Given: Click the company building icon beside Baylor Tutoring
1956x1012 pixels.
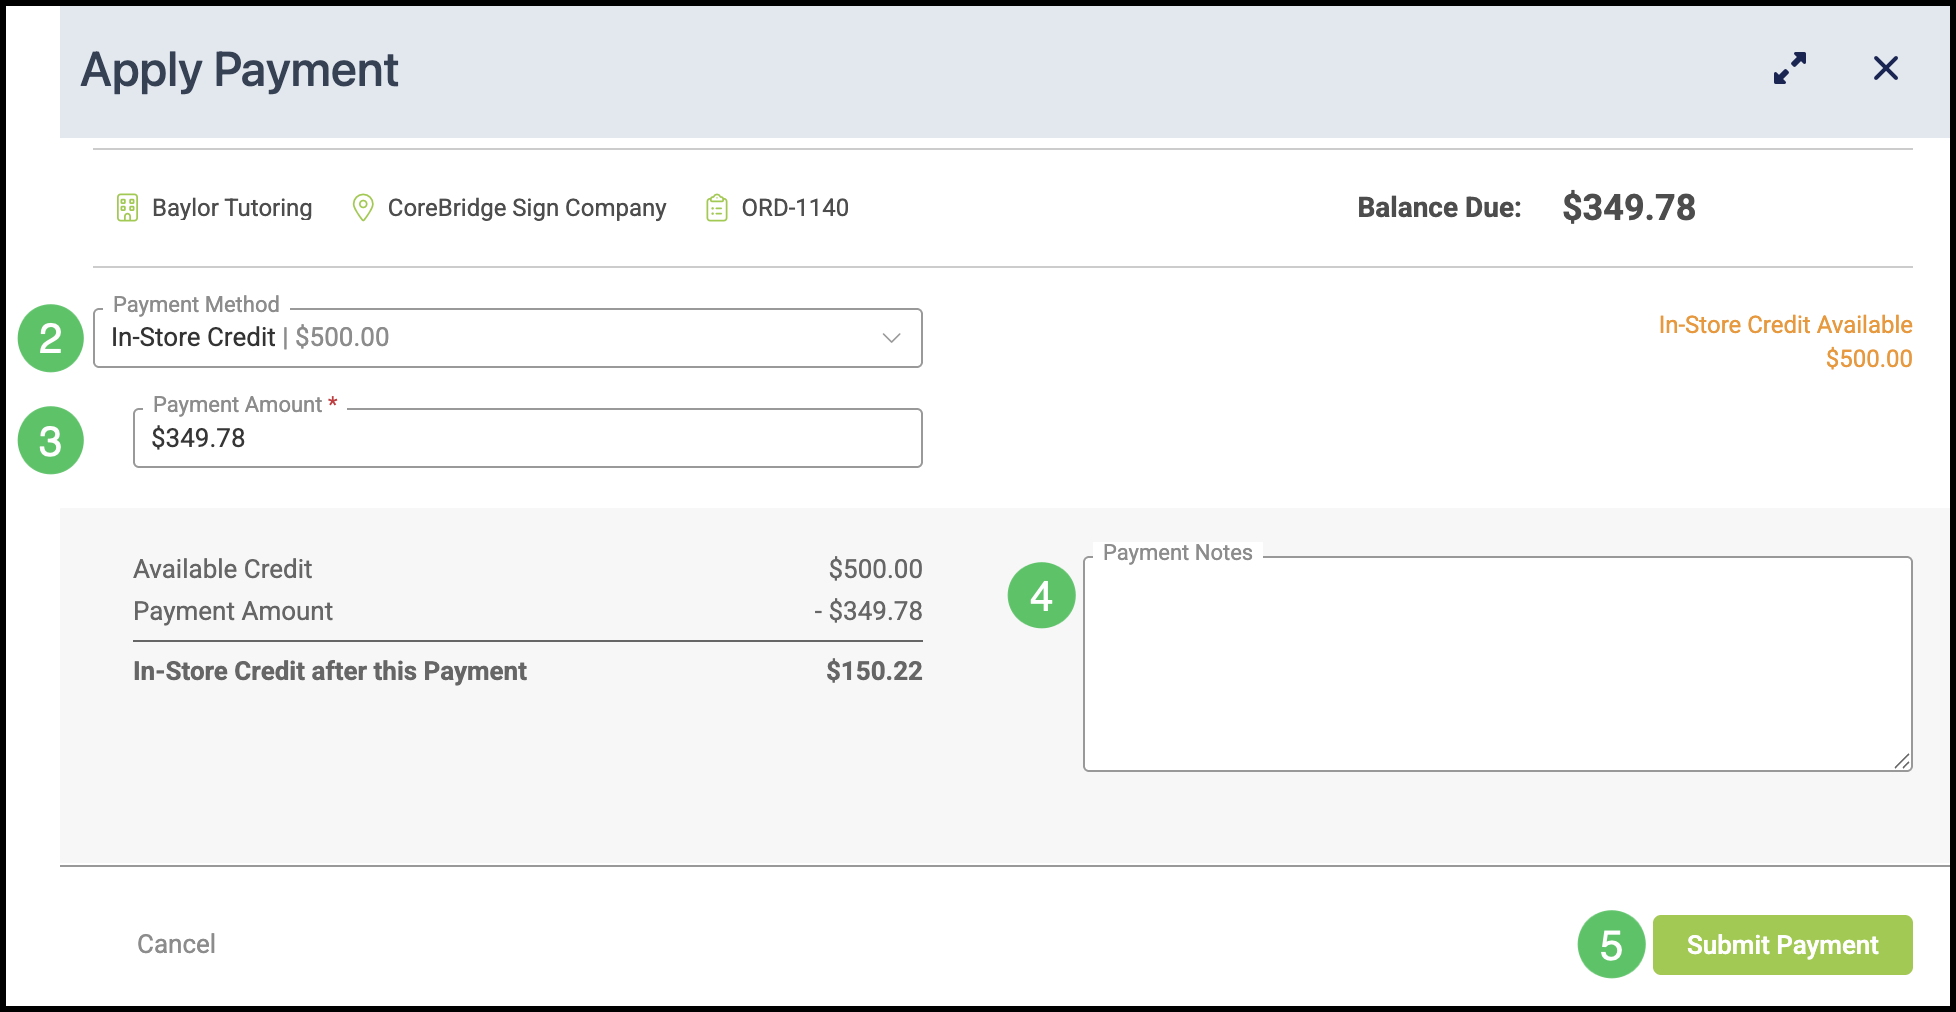Looking at the screenshot, I should tap(127, 208).
